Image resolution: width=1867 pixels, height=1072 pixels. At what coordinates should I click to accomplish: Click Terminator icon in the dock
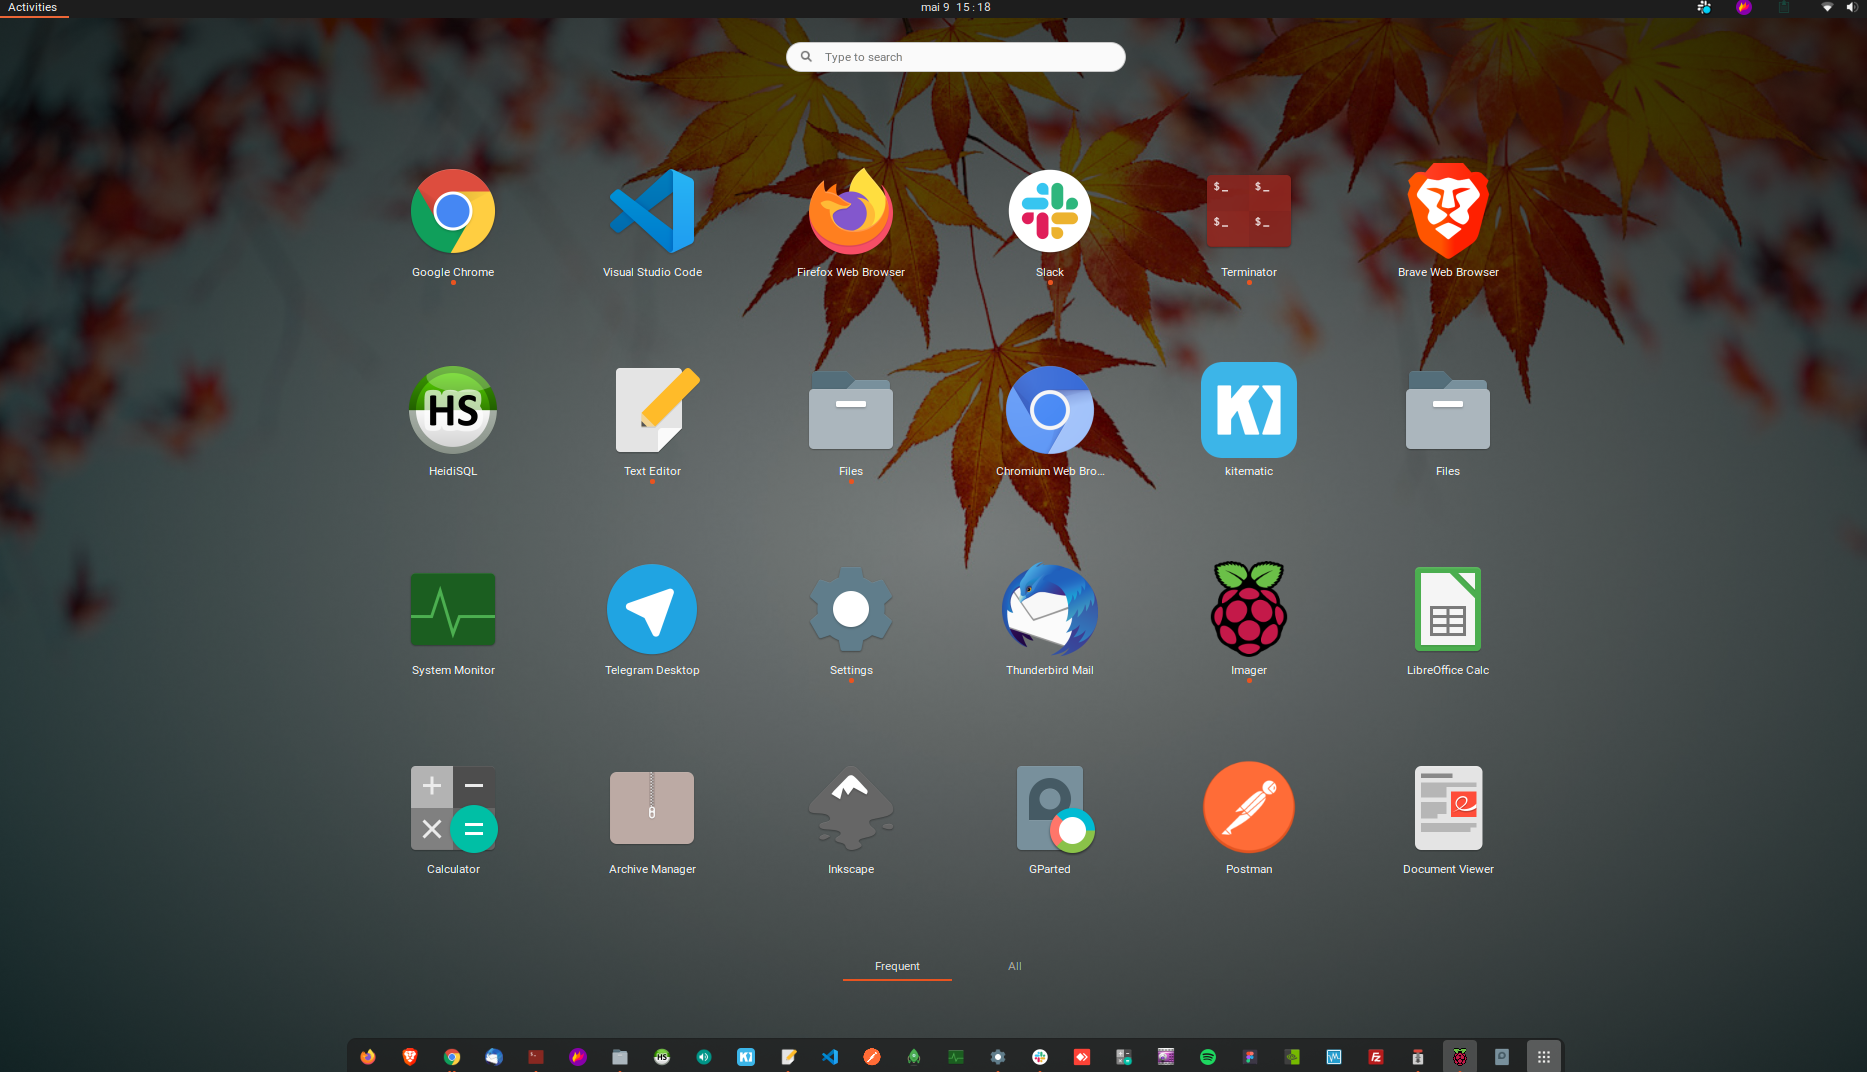(x=536, y=1057)
